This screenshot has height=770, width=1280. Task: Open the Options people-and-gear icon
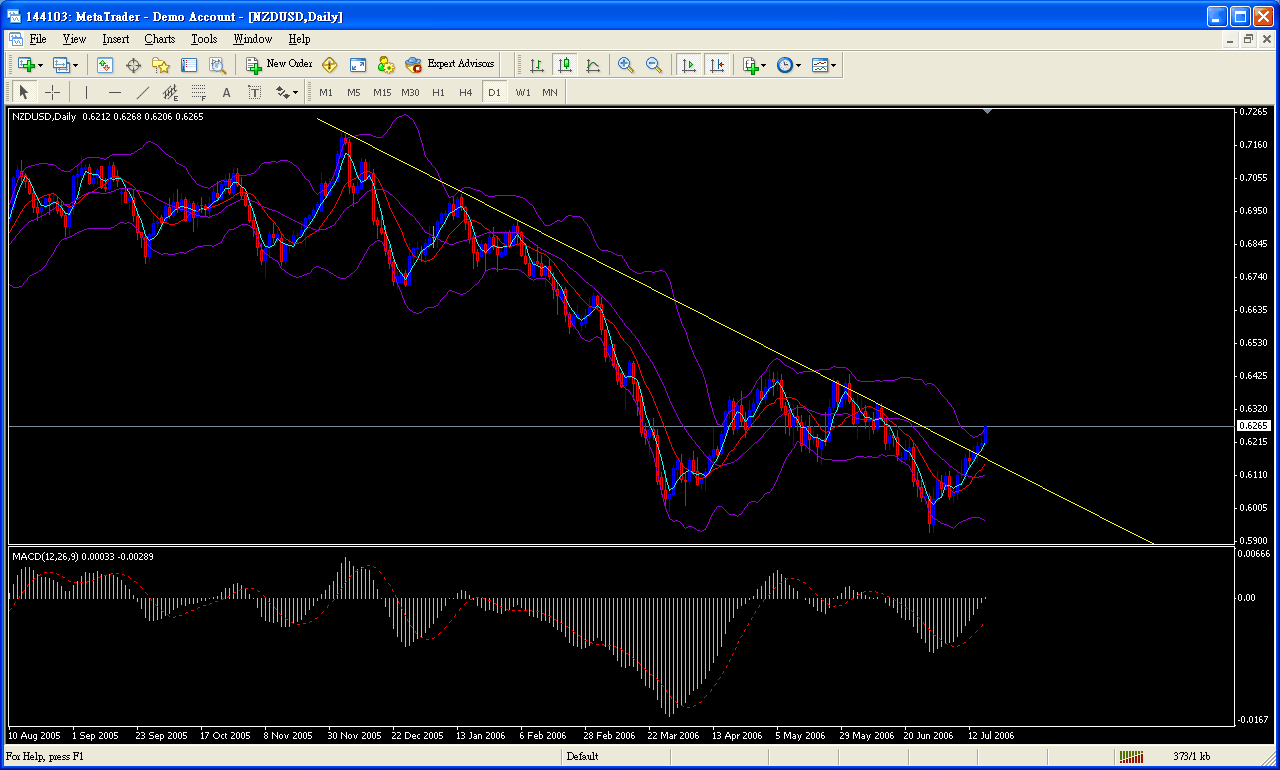point(385,65)
